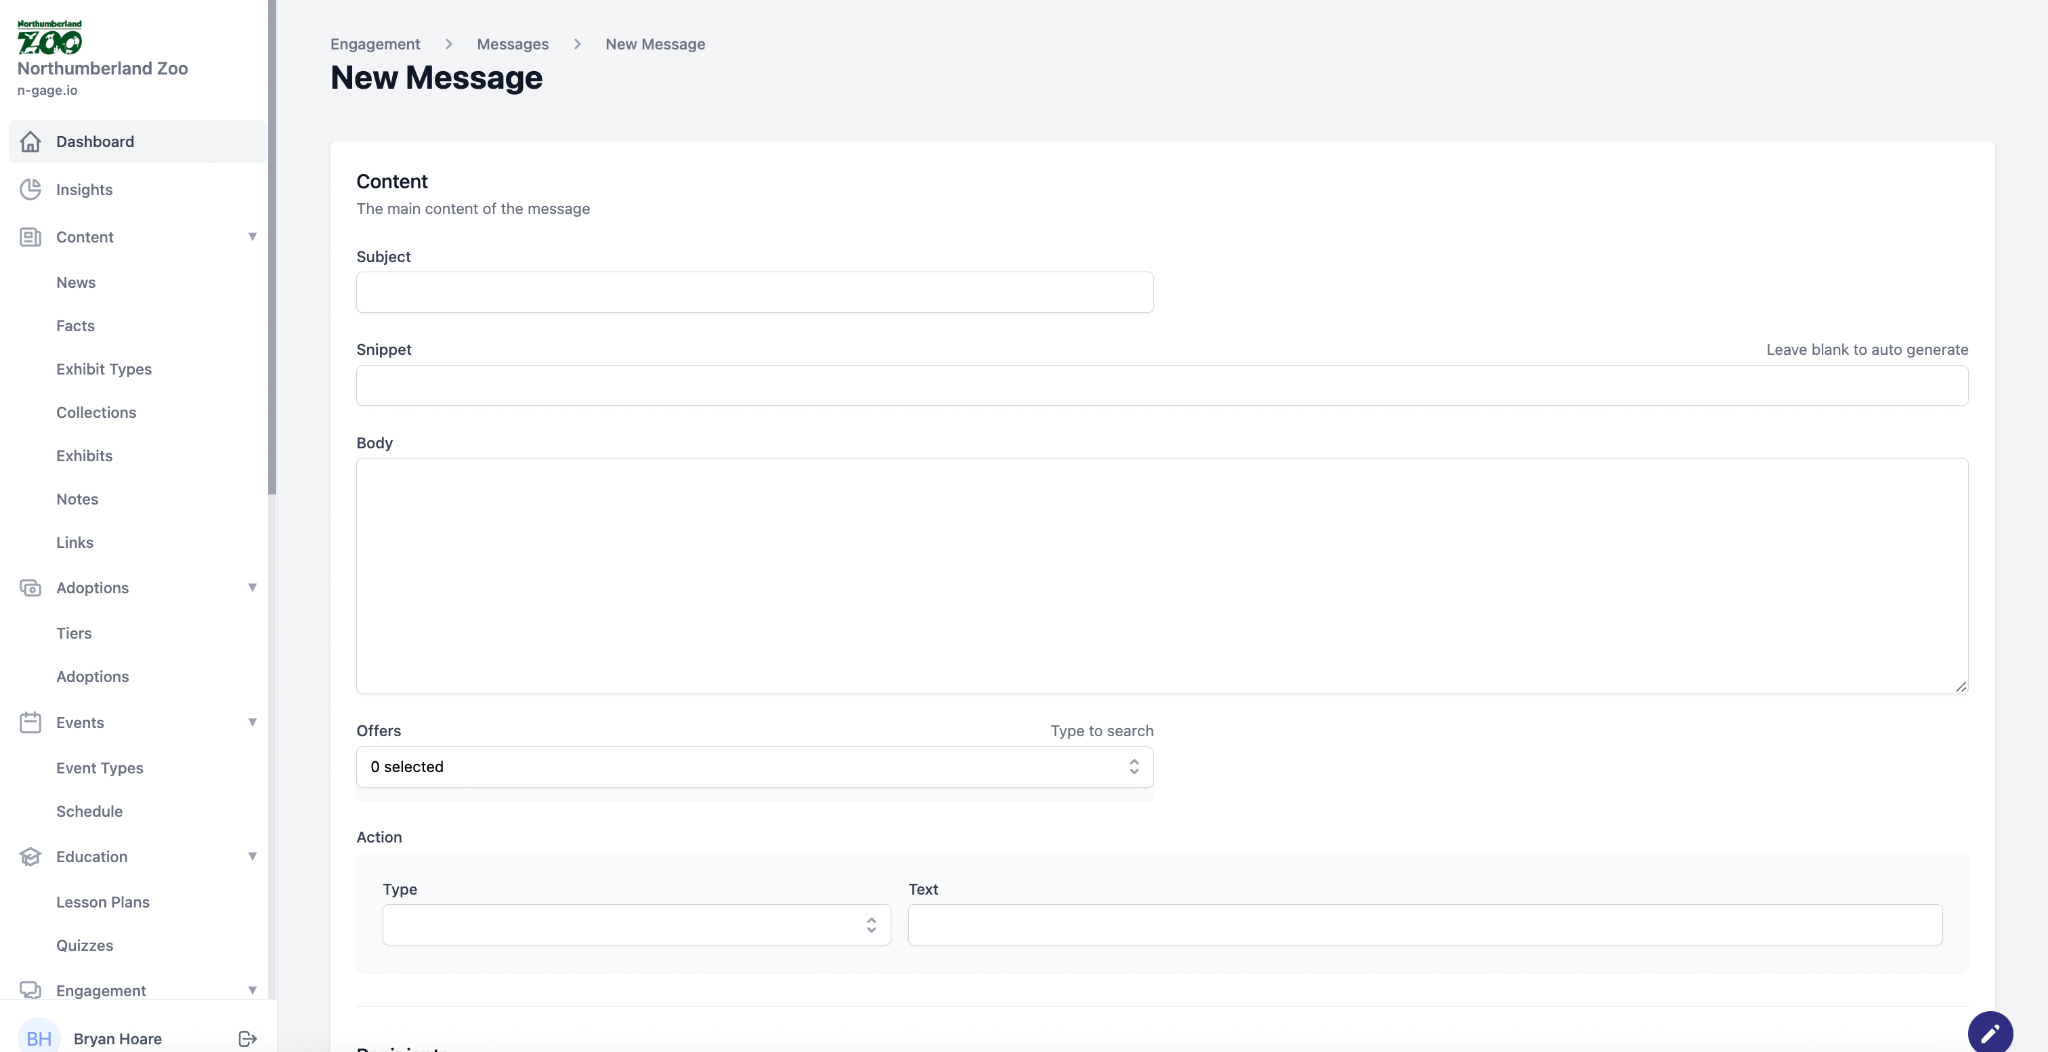
Task: Click the Events calendar icon
Action: coord(31,723)
